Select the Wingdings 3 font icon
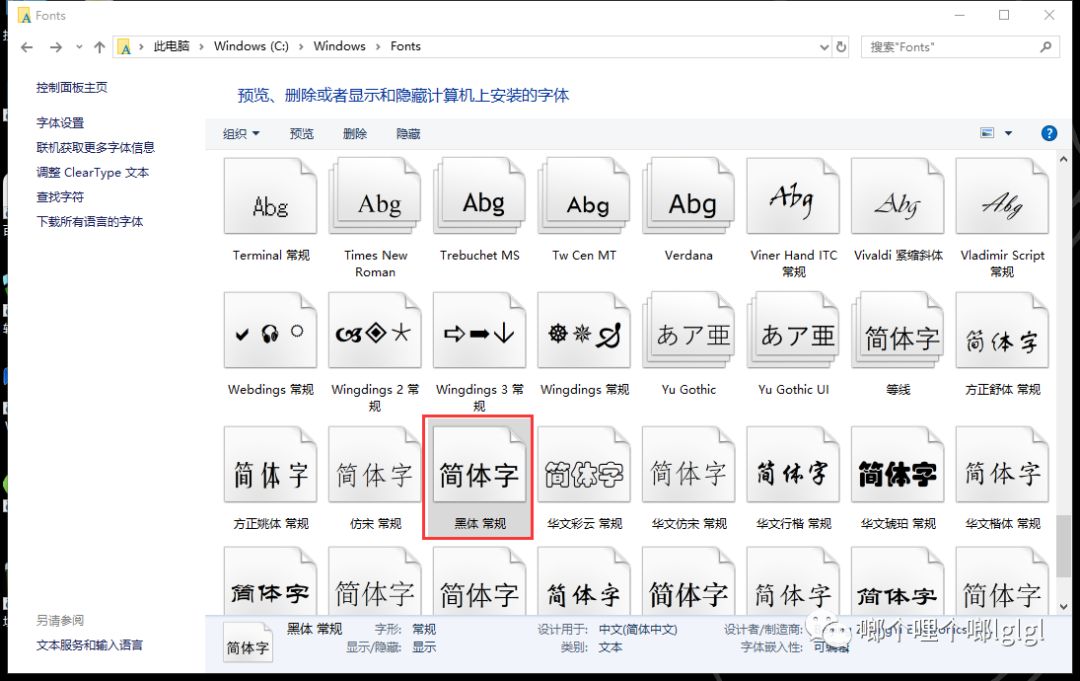Viewport: 1080px width, 681px height. point(479,331)
